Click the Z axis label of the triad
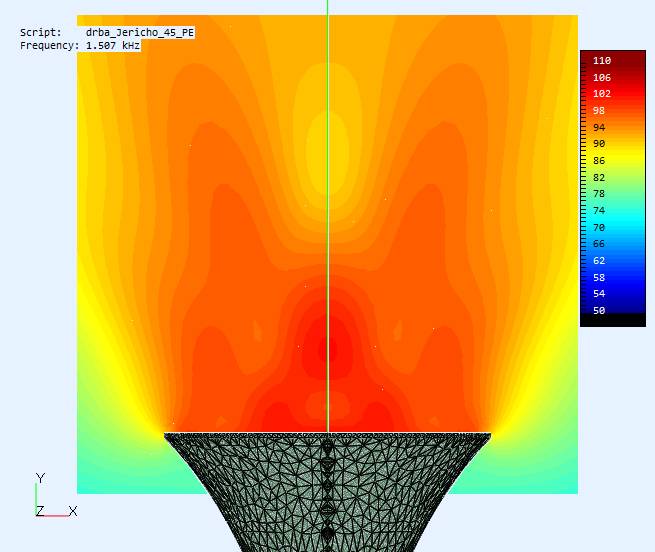Screen dimensions: 655x552 coord(40,511)
